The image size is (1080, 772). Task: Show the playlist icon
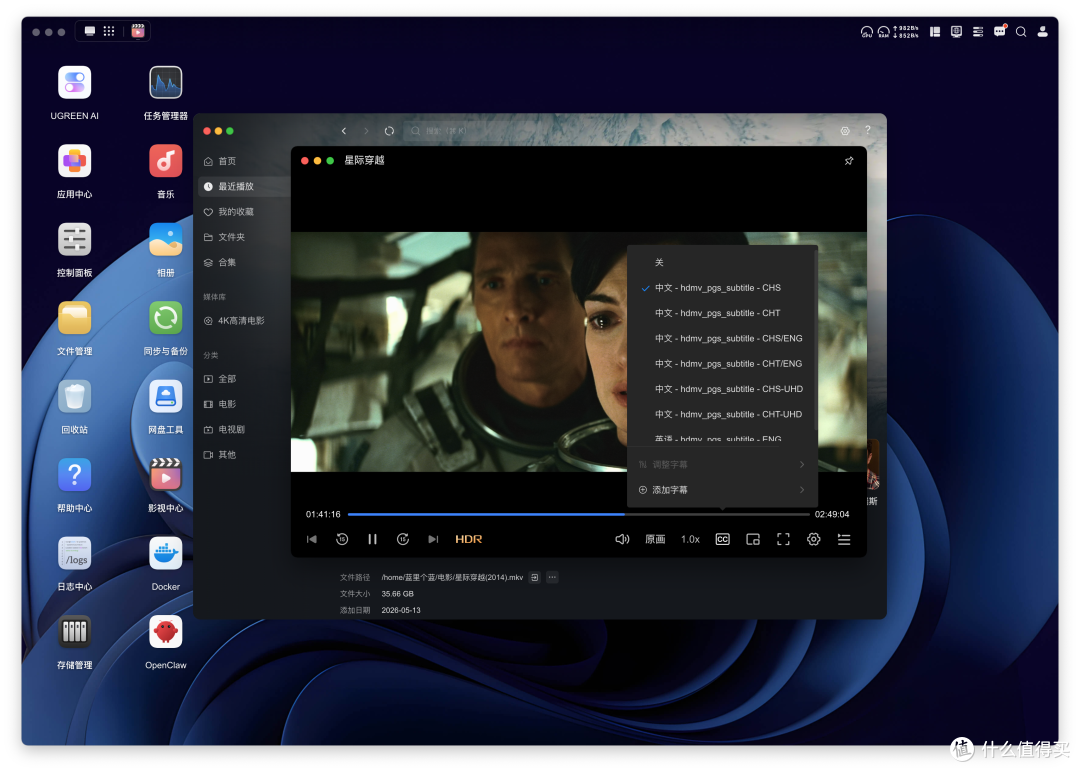click(844, 539)
